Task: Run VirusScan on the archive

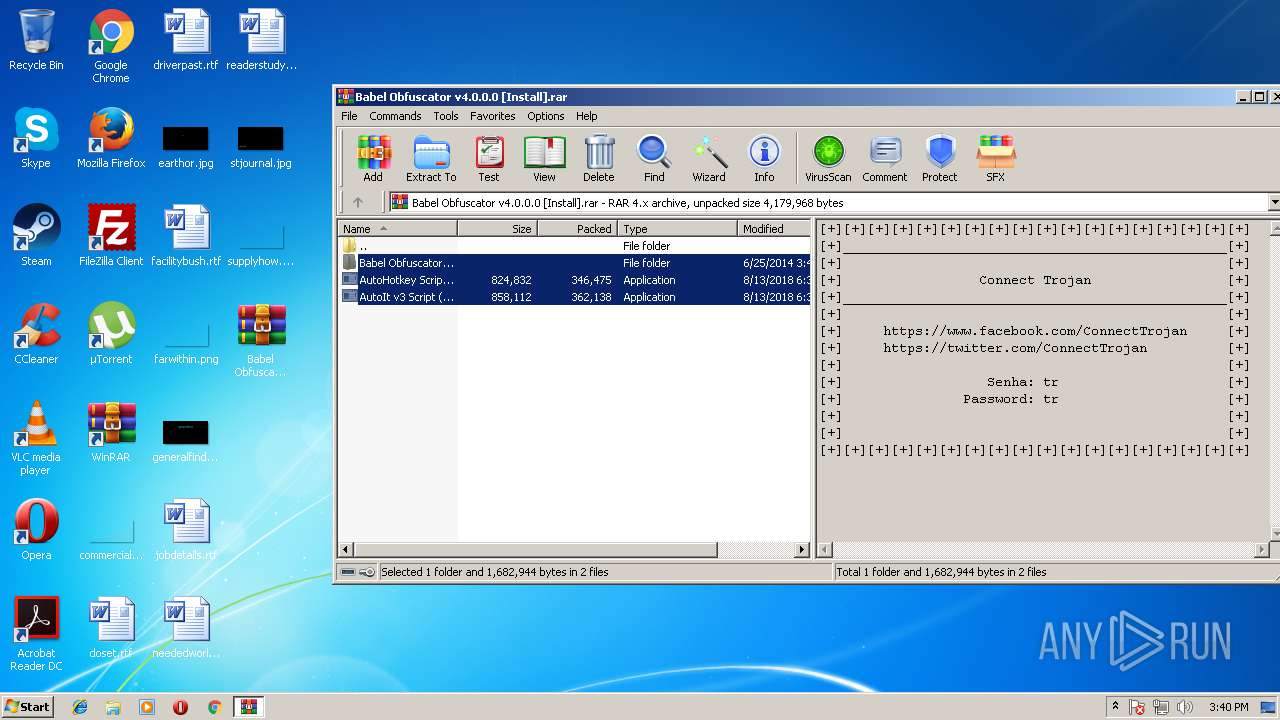Action: click(x=828, y=159)
